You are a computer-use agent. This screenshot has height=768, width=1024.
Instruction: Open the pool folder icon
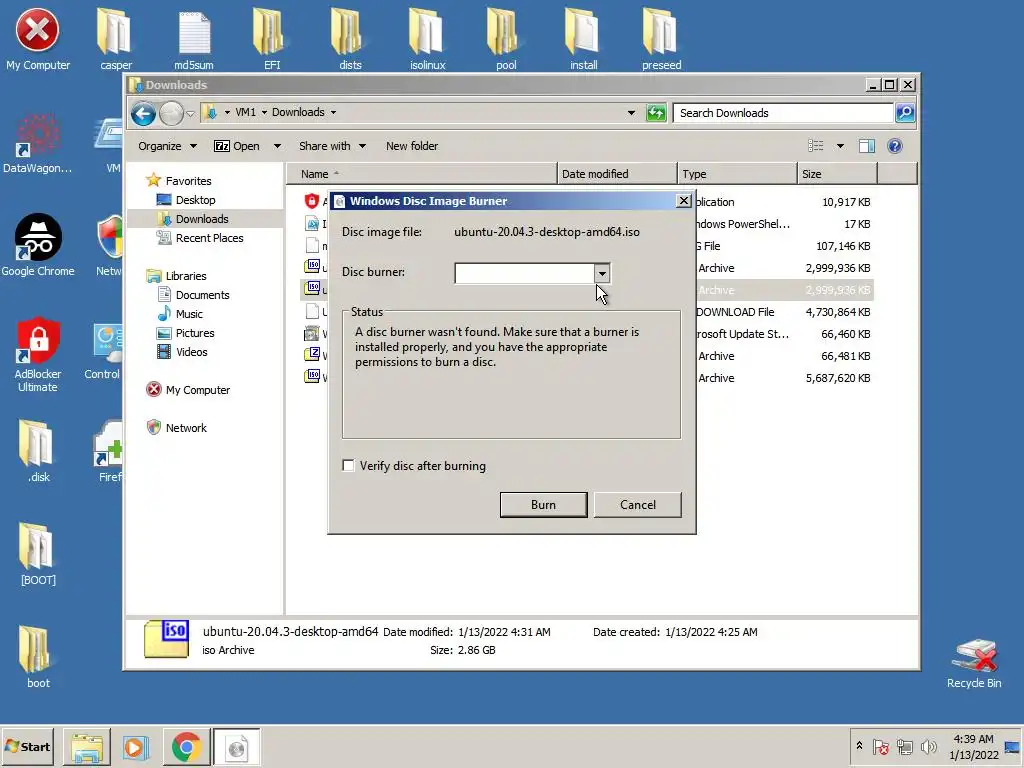click(505, 39)
